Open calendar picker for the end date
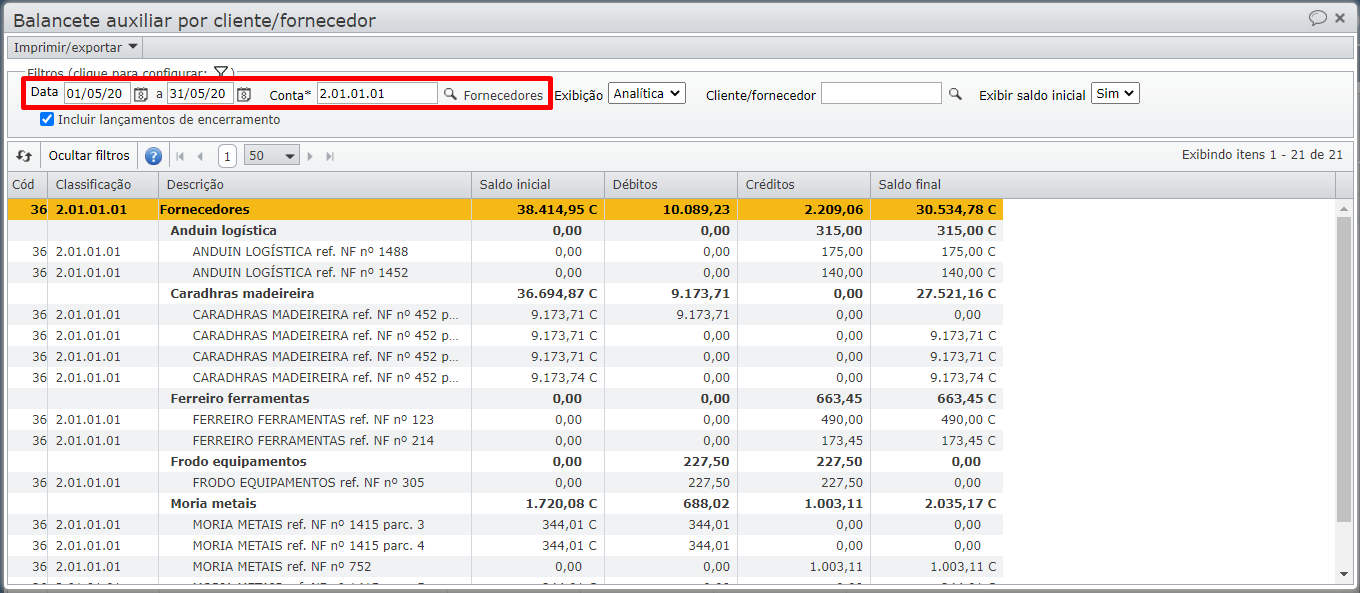The image size is (1360, 593). (x=244, y=94)
